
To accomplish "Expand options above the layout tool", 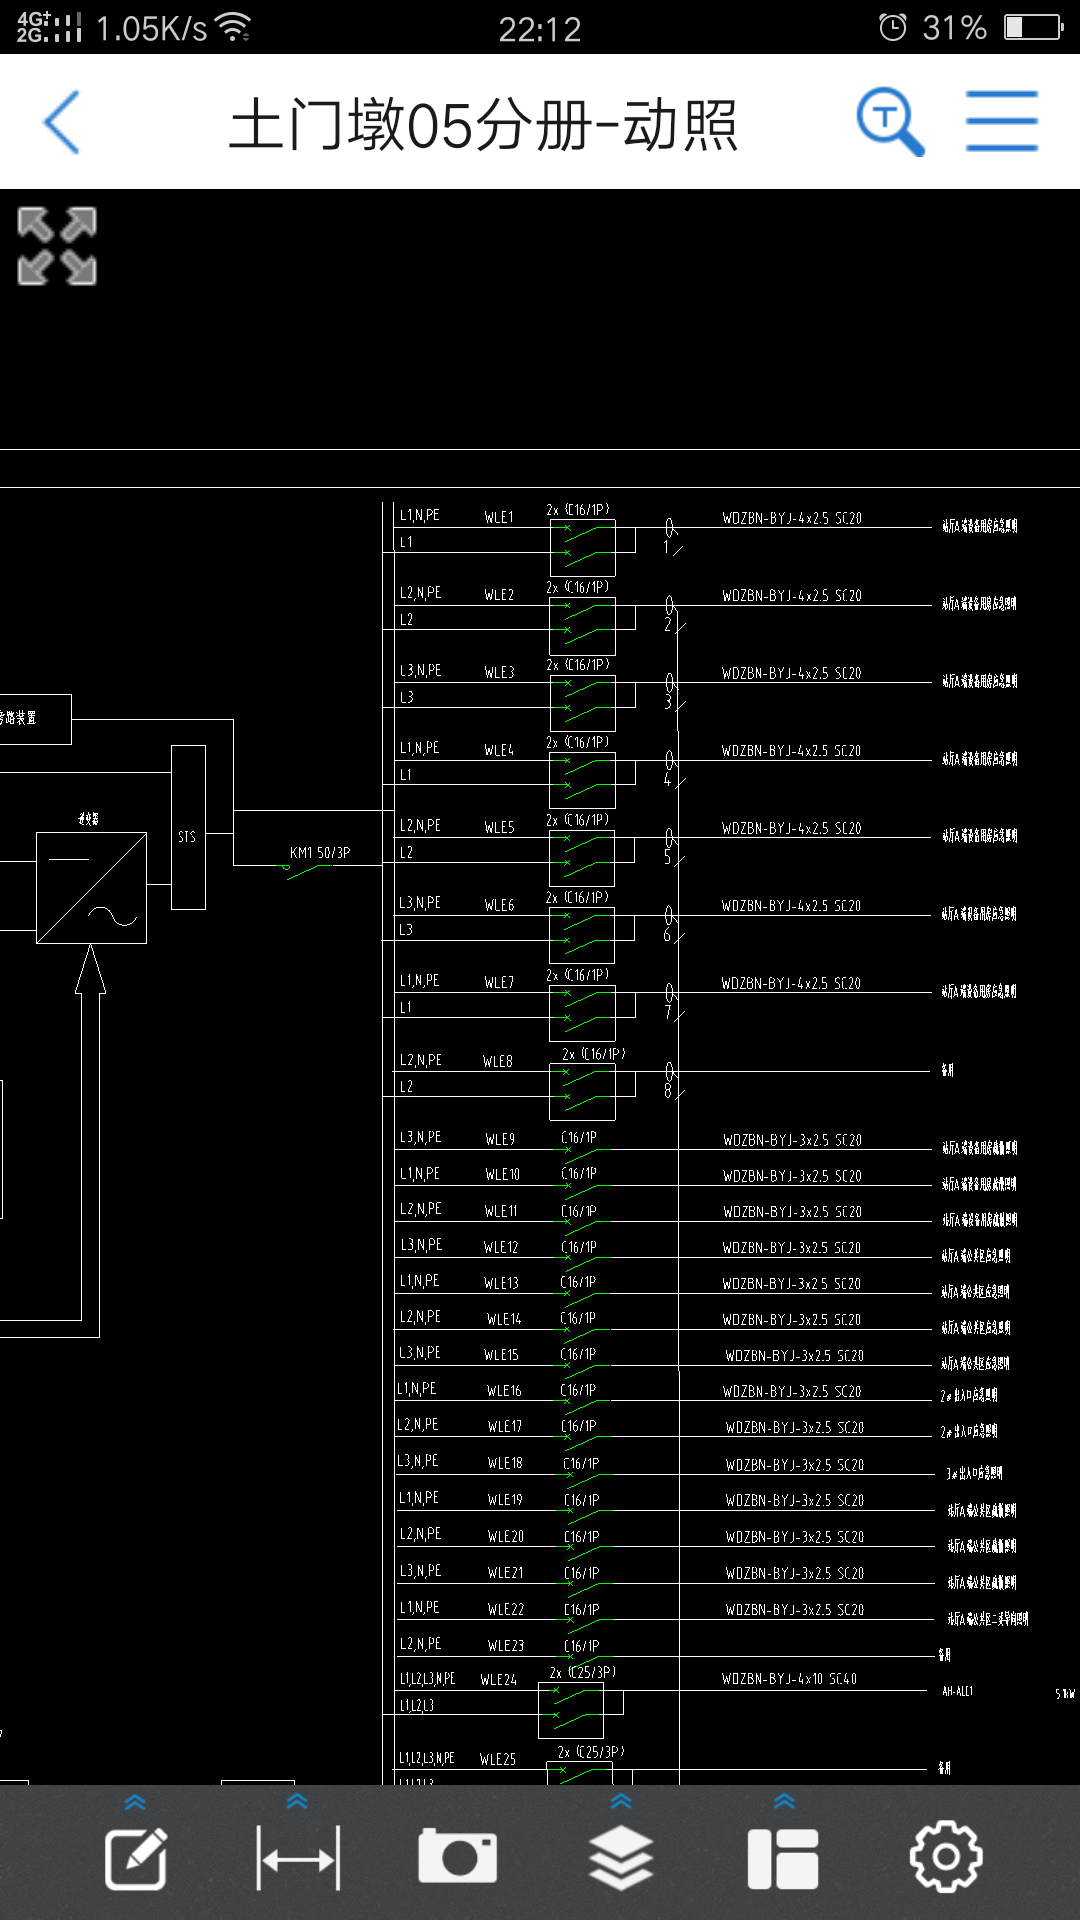I will pos(784,1801).
